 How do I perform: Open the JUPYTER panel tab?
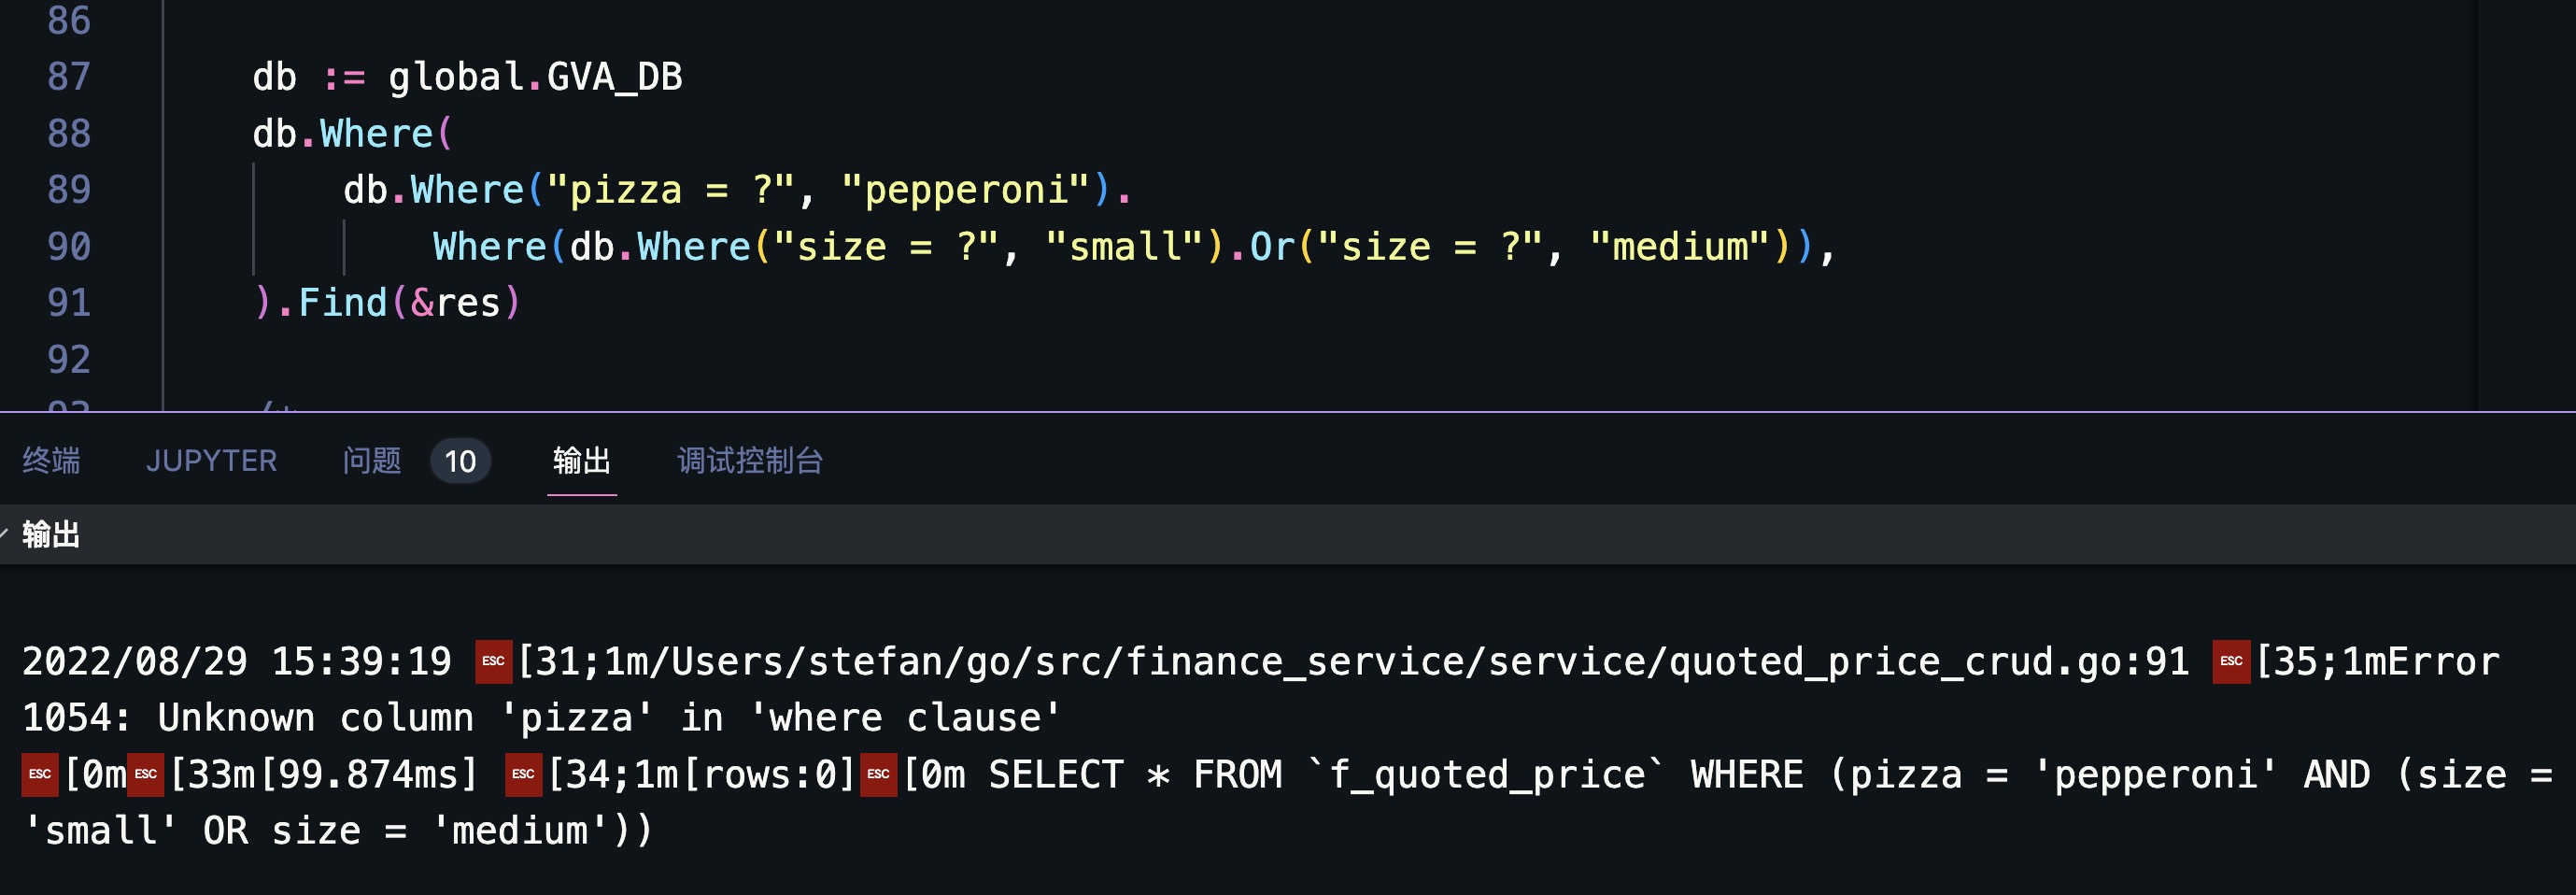tap(212, 461)
